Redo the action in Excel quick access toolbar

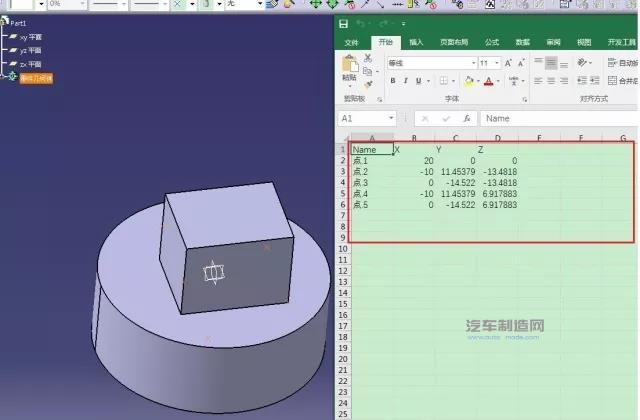pos(382,24)
